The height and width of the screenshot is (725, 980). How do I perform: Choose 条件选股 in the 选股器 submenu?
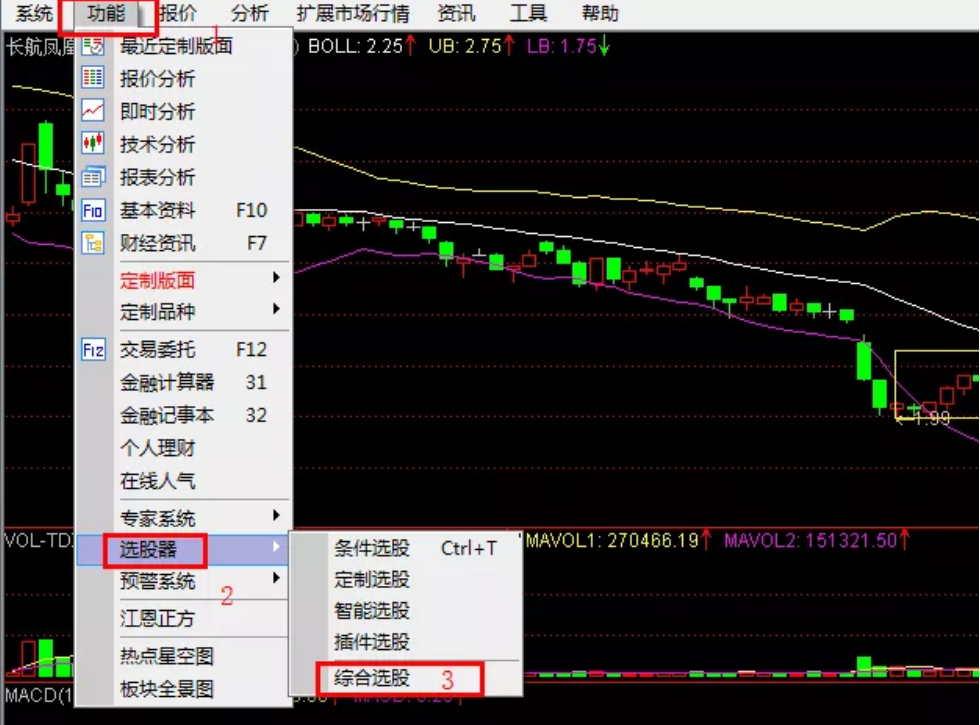click(x=372, y=548)
